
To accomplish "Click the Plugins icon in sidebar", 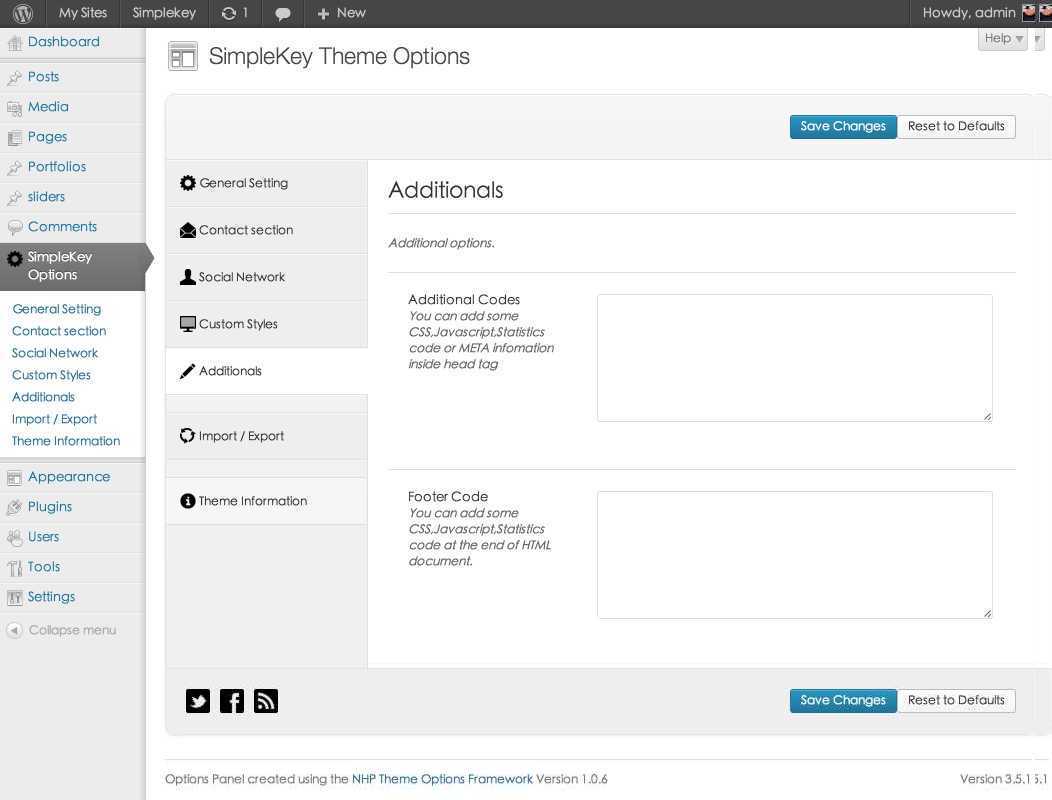I will pyautogui.click(x=14, y=507).
